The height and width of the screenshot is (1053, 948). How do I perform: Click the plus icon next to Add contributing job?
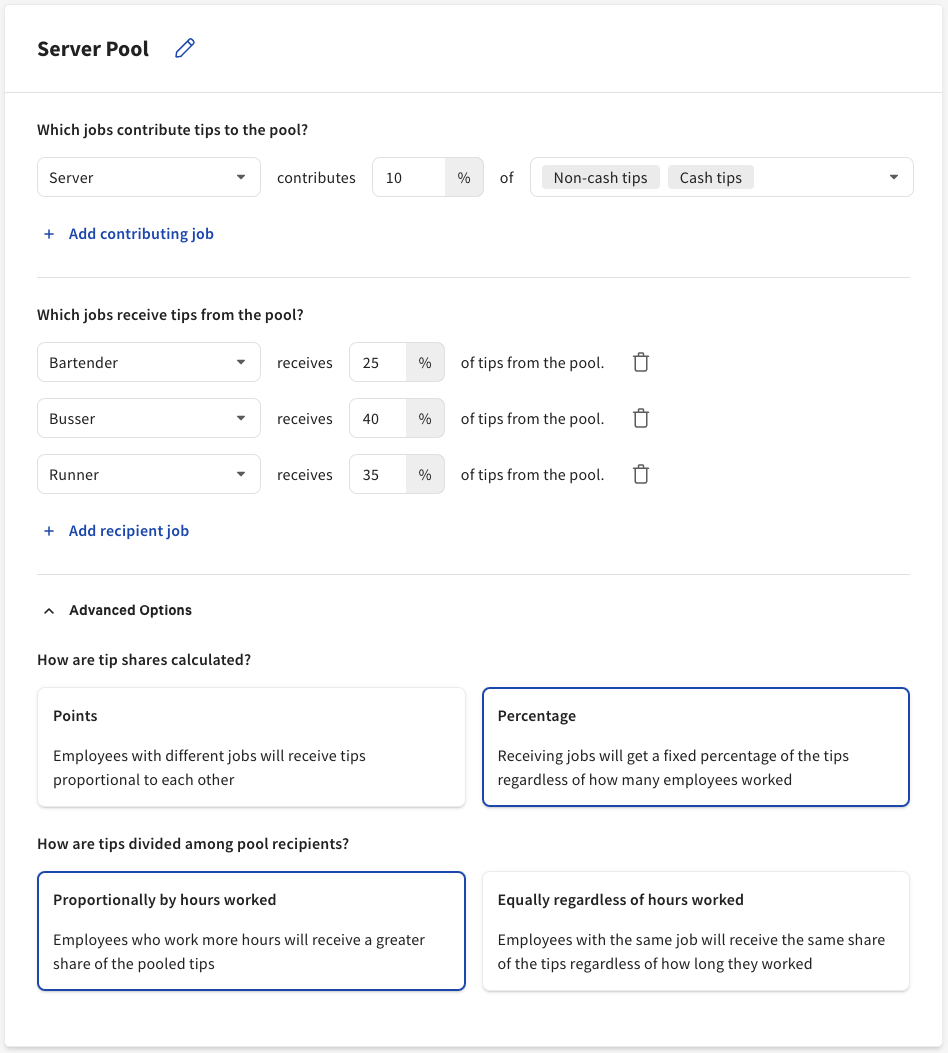pyautogui.click(x=49, y=233)
